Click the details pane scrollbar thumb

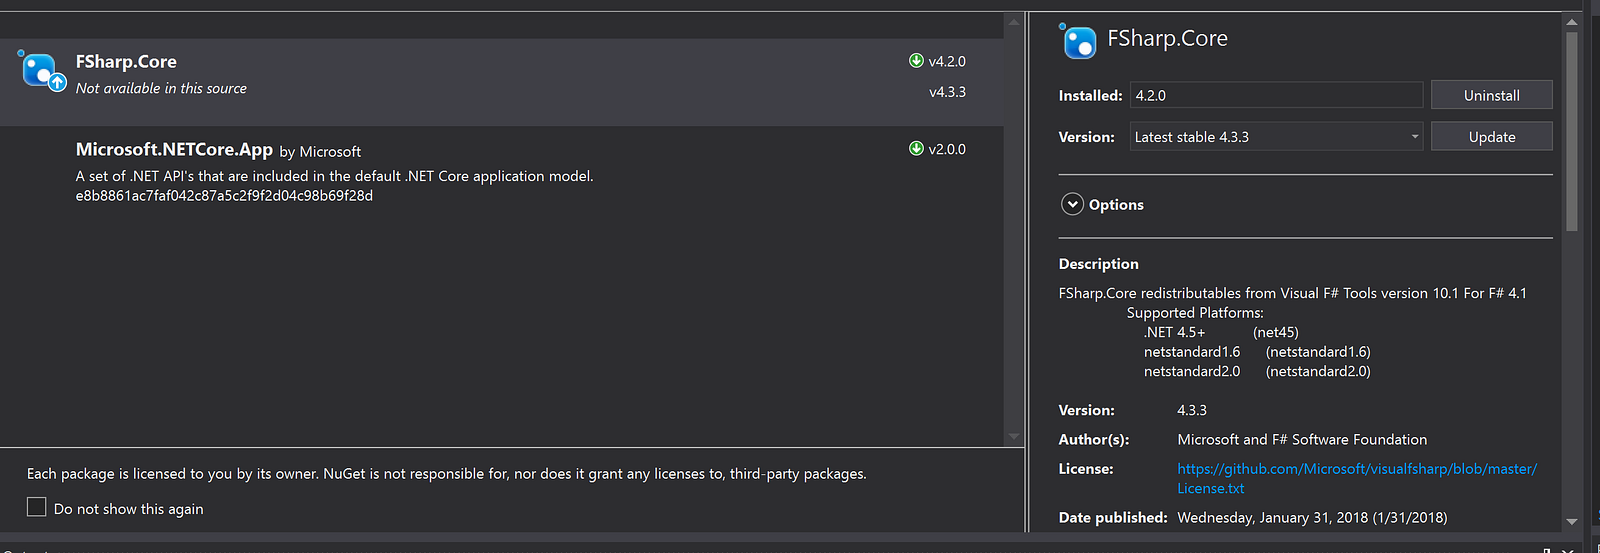[1571, 130]
